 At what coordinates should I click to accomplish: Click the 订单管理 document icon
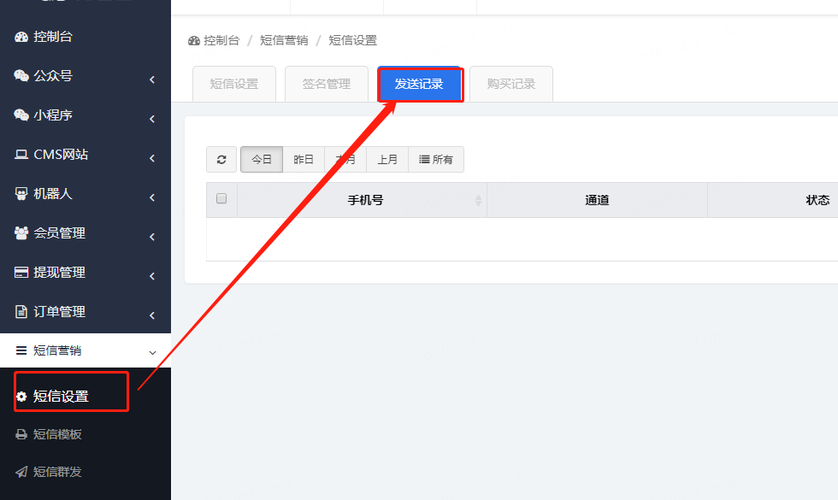(21, 311)
